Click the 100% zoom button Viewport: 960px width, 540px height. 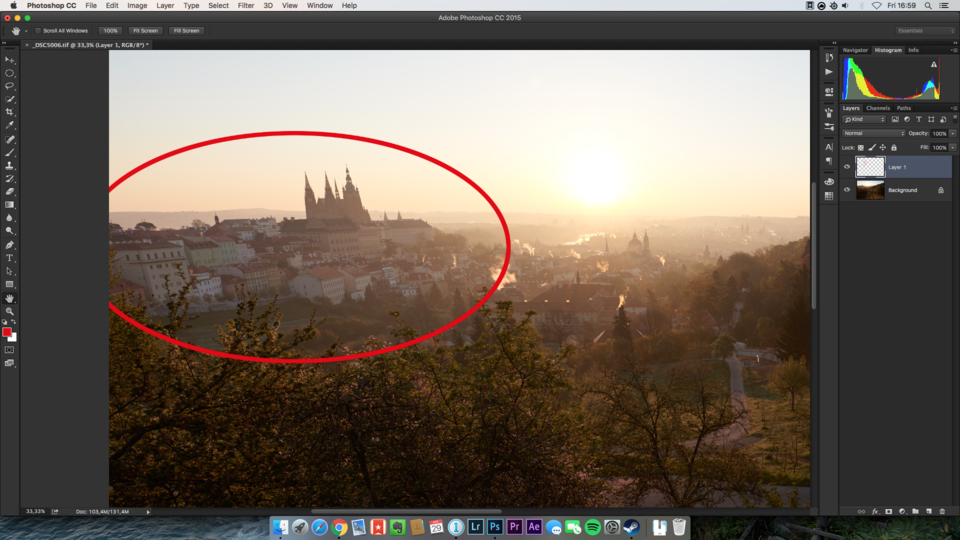coord(110,31)
